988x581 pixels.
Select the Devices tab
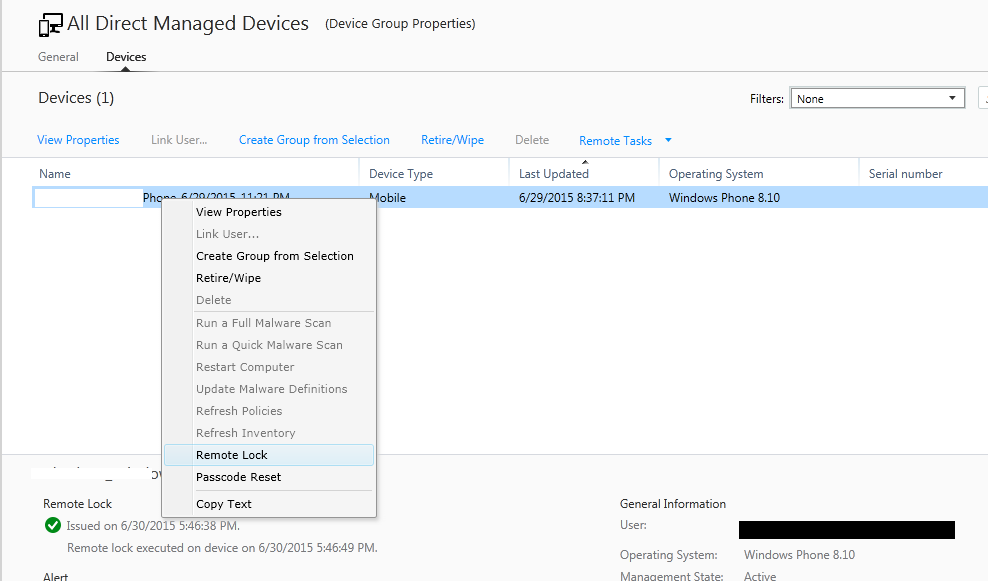pos(125,57)
